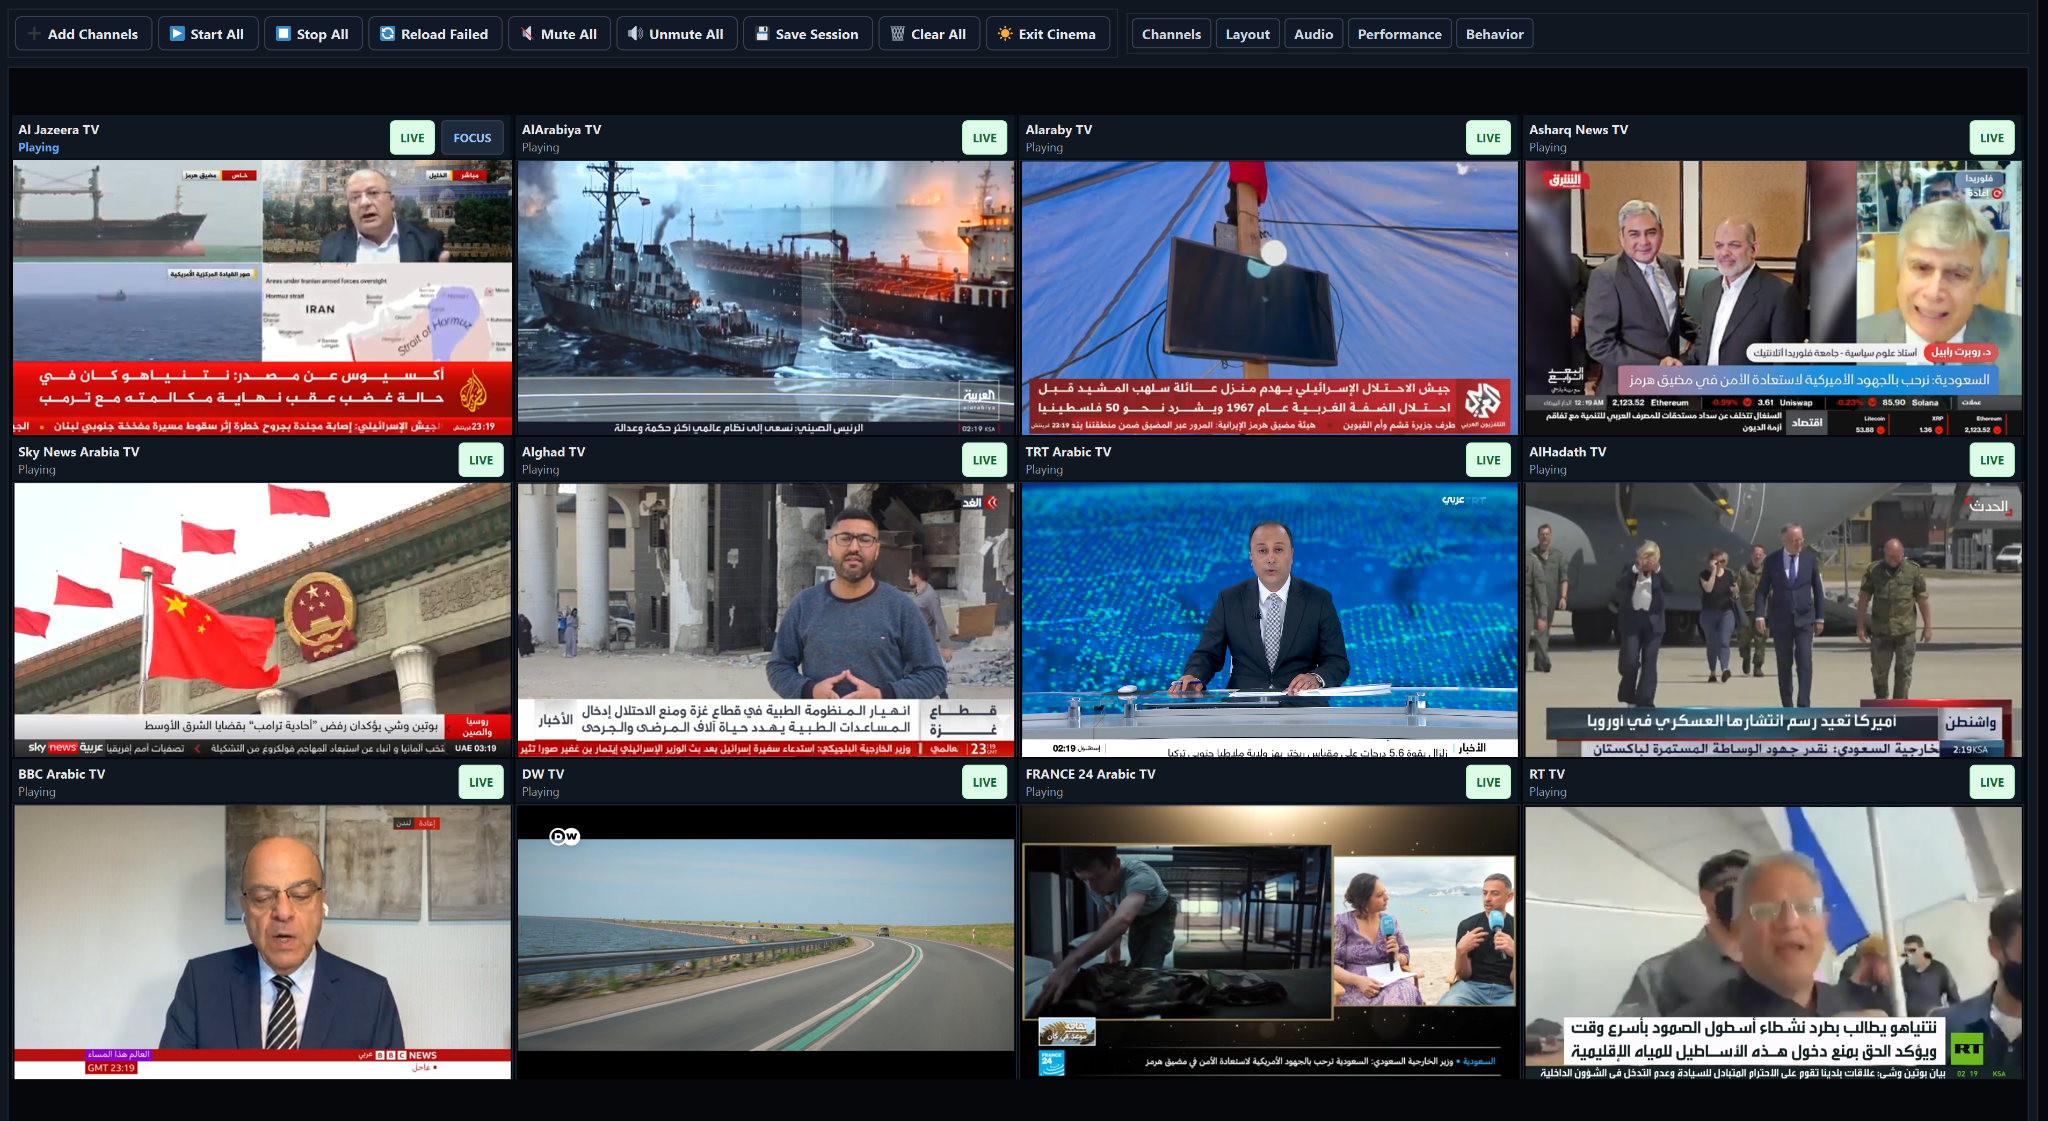Click the muted speaker icon on Mute All
This screenshot has height=1121, width=2048.
527,34
